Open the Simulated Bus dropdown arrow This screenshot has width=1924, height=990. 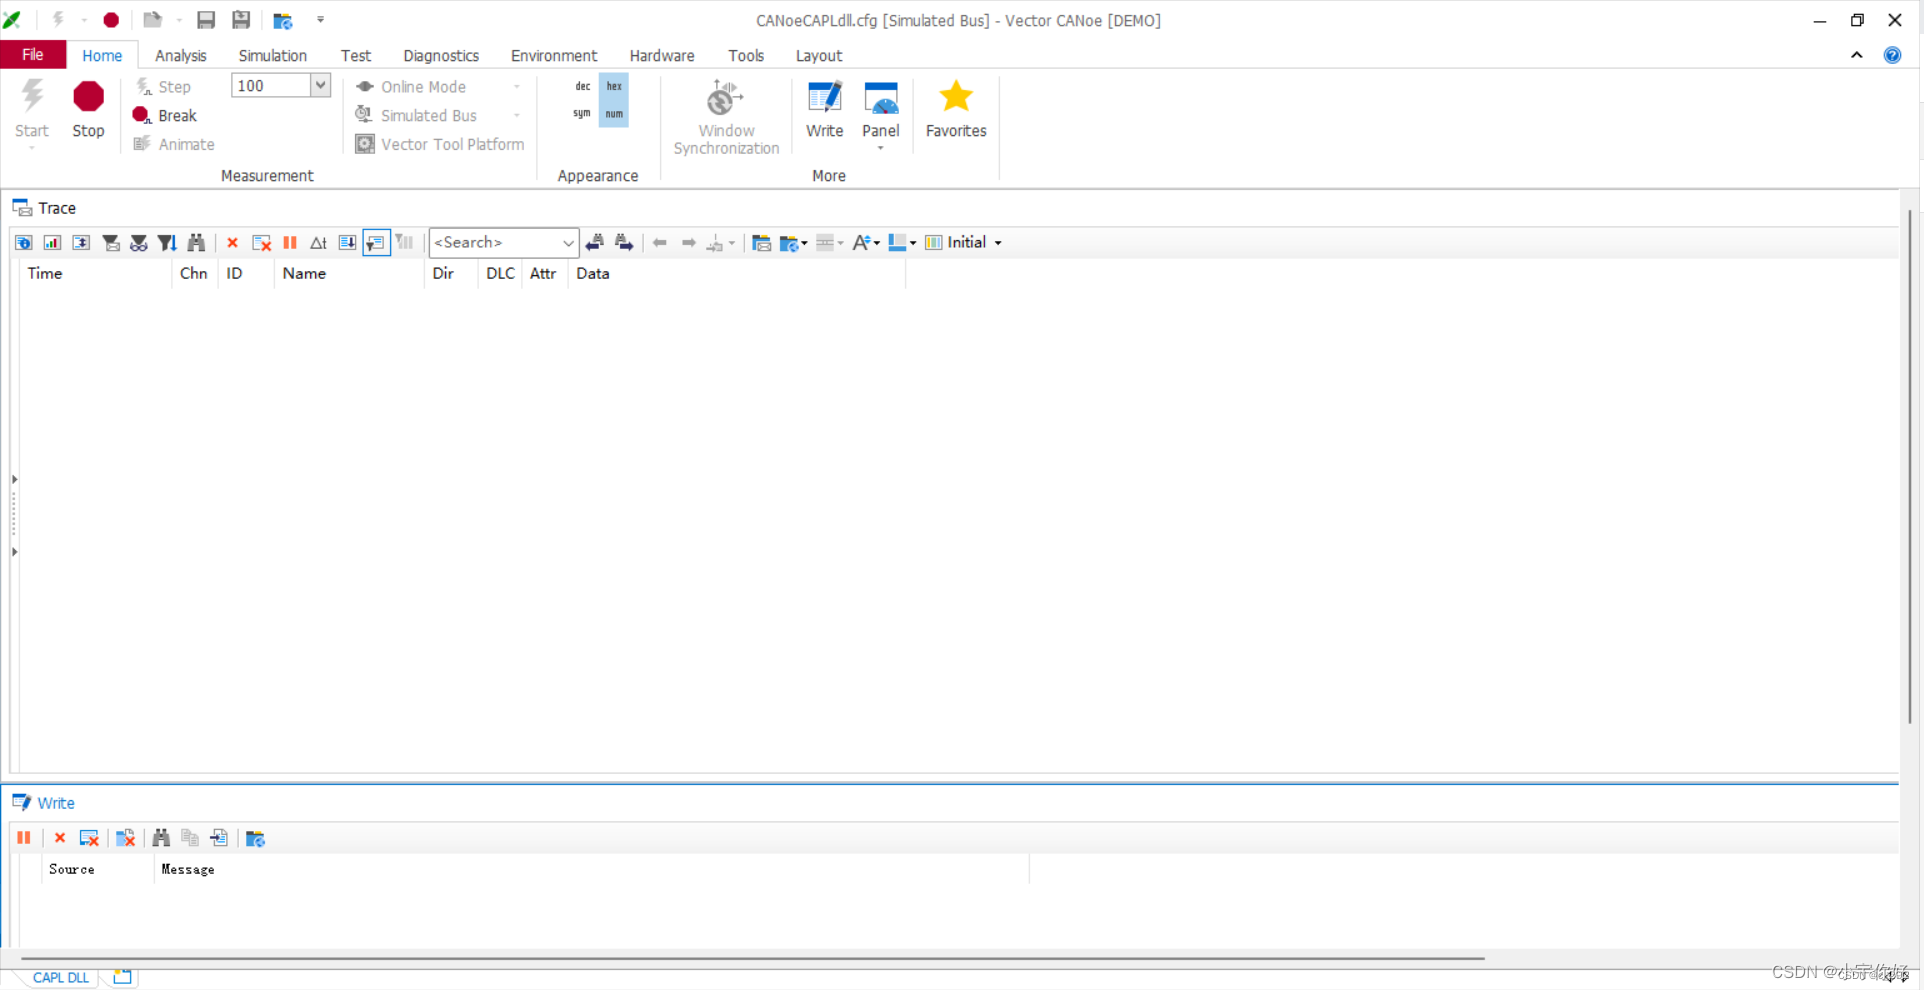point(516,115)
